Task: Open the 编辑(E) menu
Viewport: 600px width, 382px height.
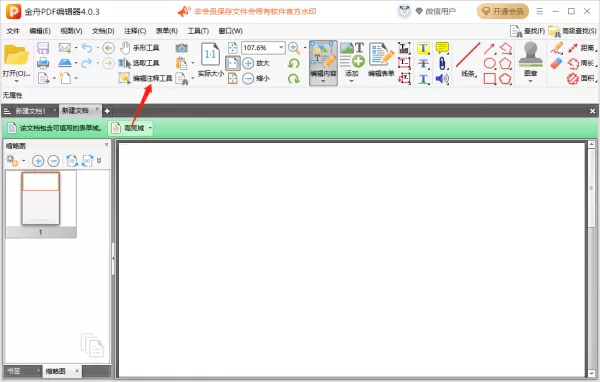Action: [40, 31]
